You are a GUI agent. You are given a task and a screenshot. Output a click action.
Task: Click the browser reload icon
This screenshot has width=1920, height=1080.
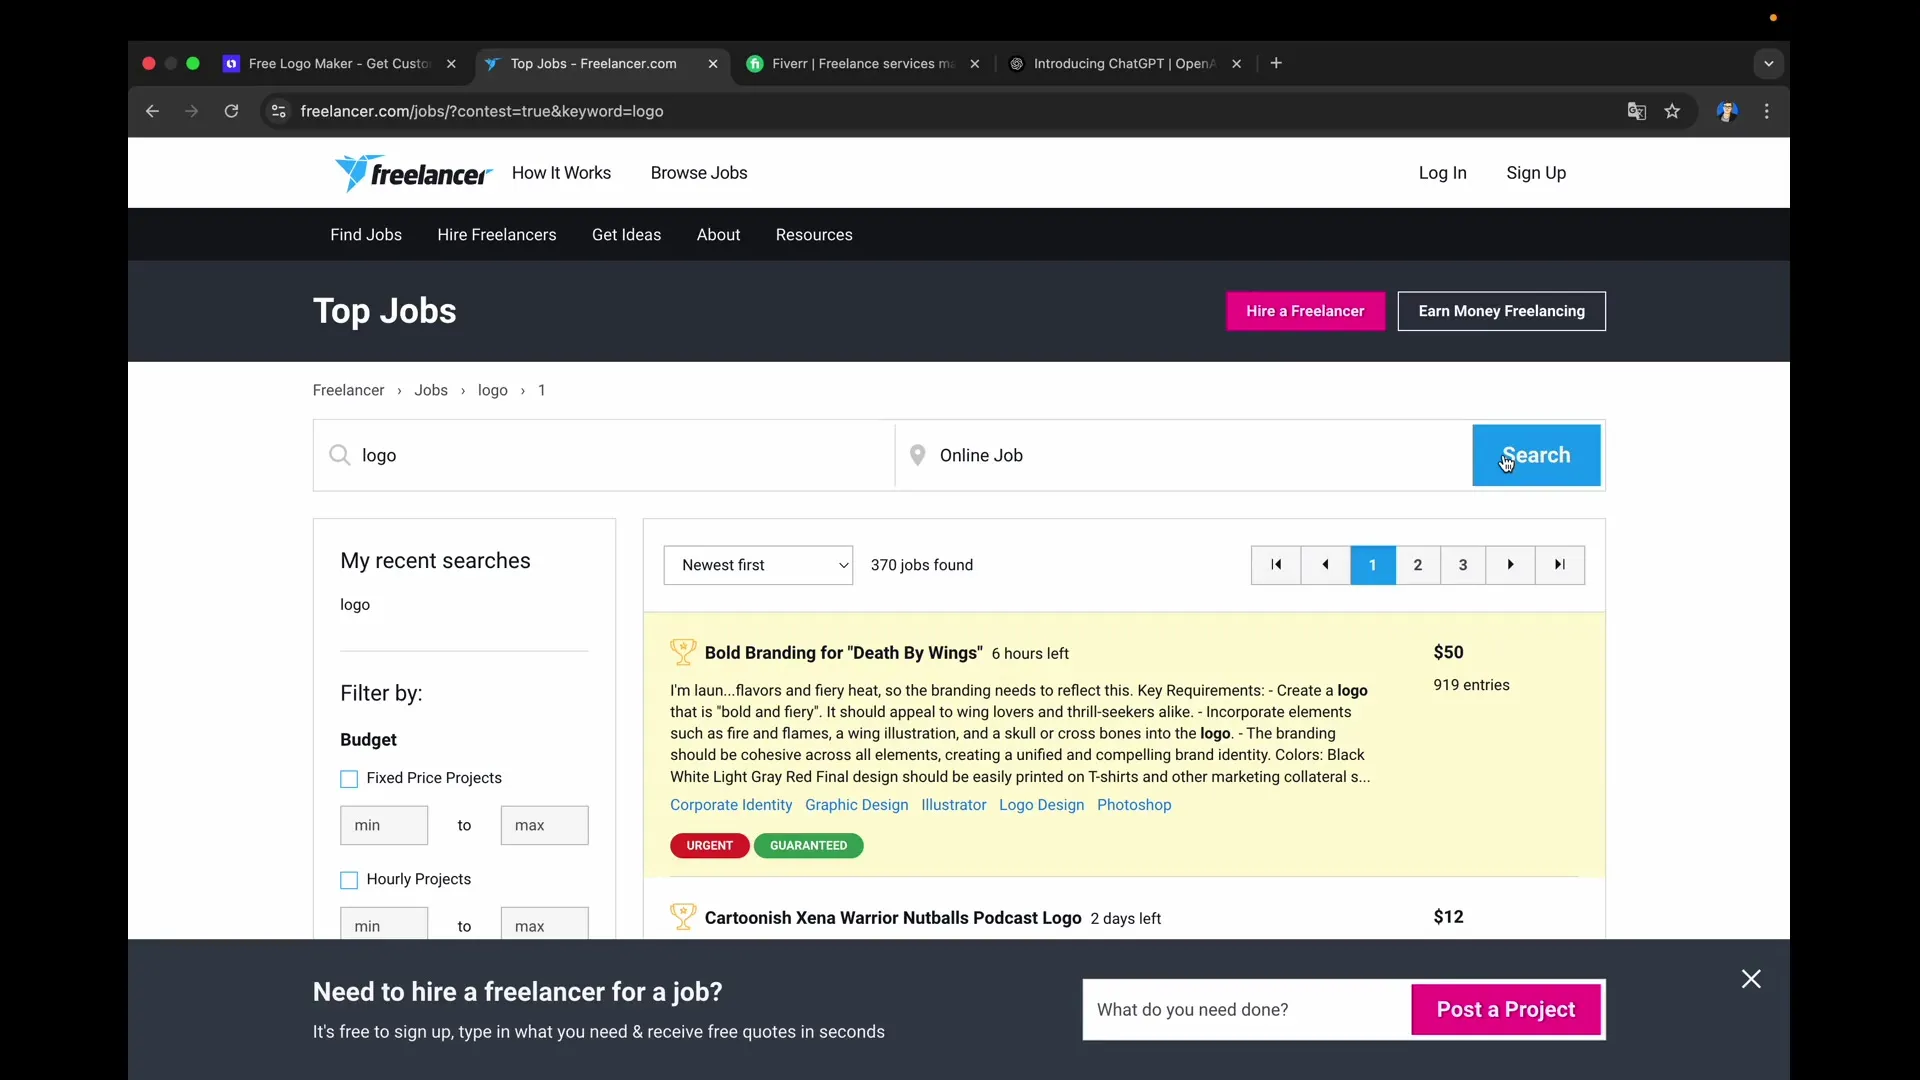click(x=231, y=111)
